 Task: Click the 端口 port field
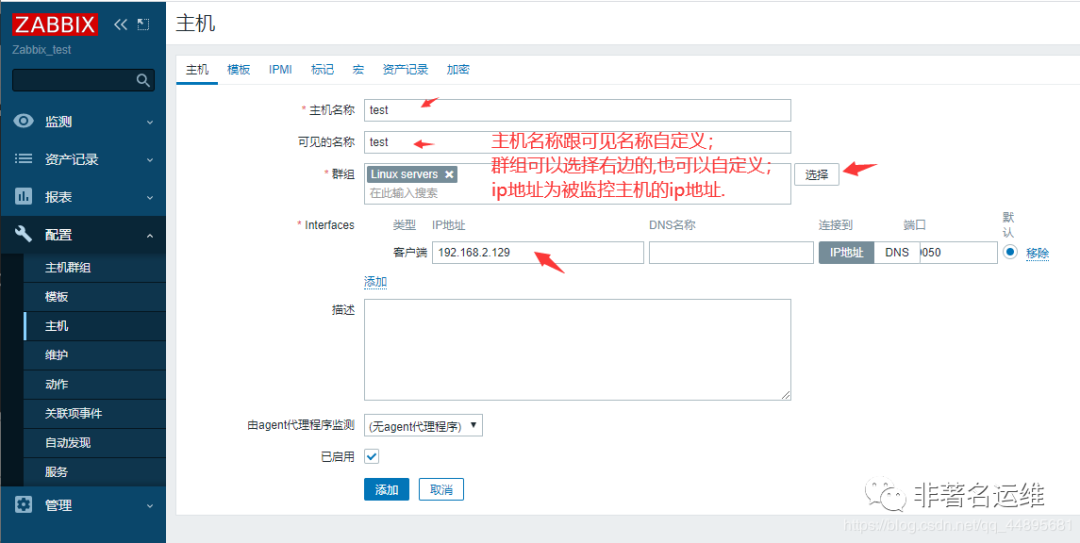[x=958, y=252]
